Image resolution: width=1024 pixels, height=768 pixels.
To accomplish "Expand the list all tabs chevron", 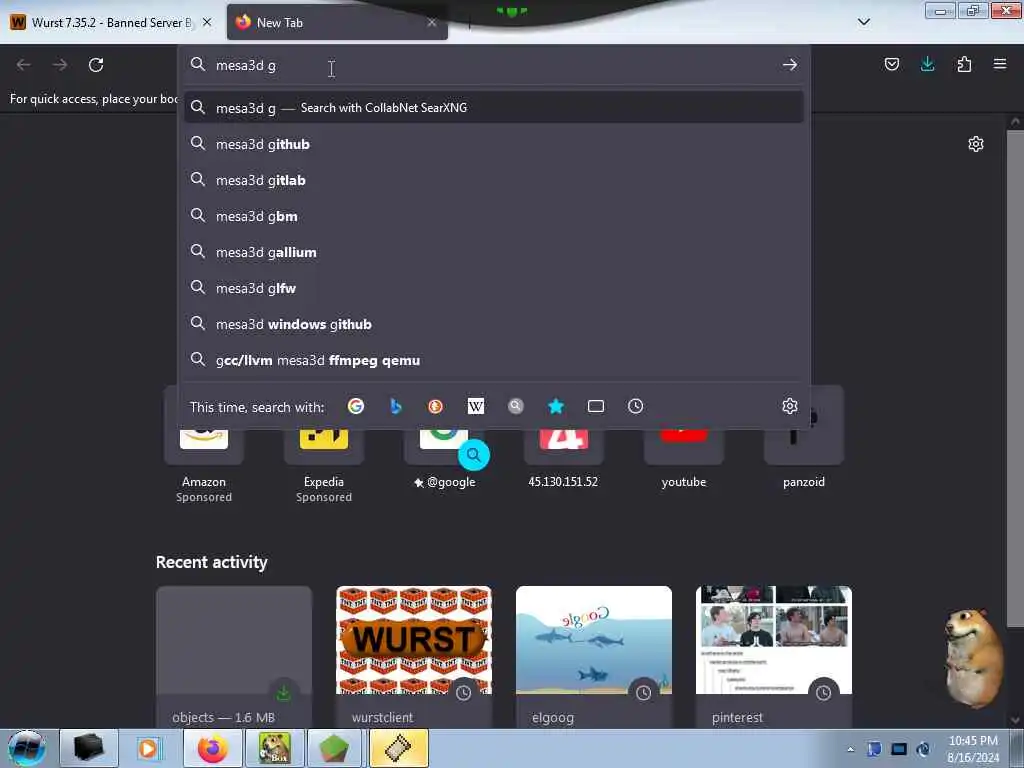I will point(863,22).
